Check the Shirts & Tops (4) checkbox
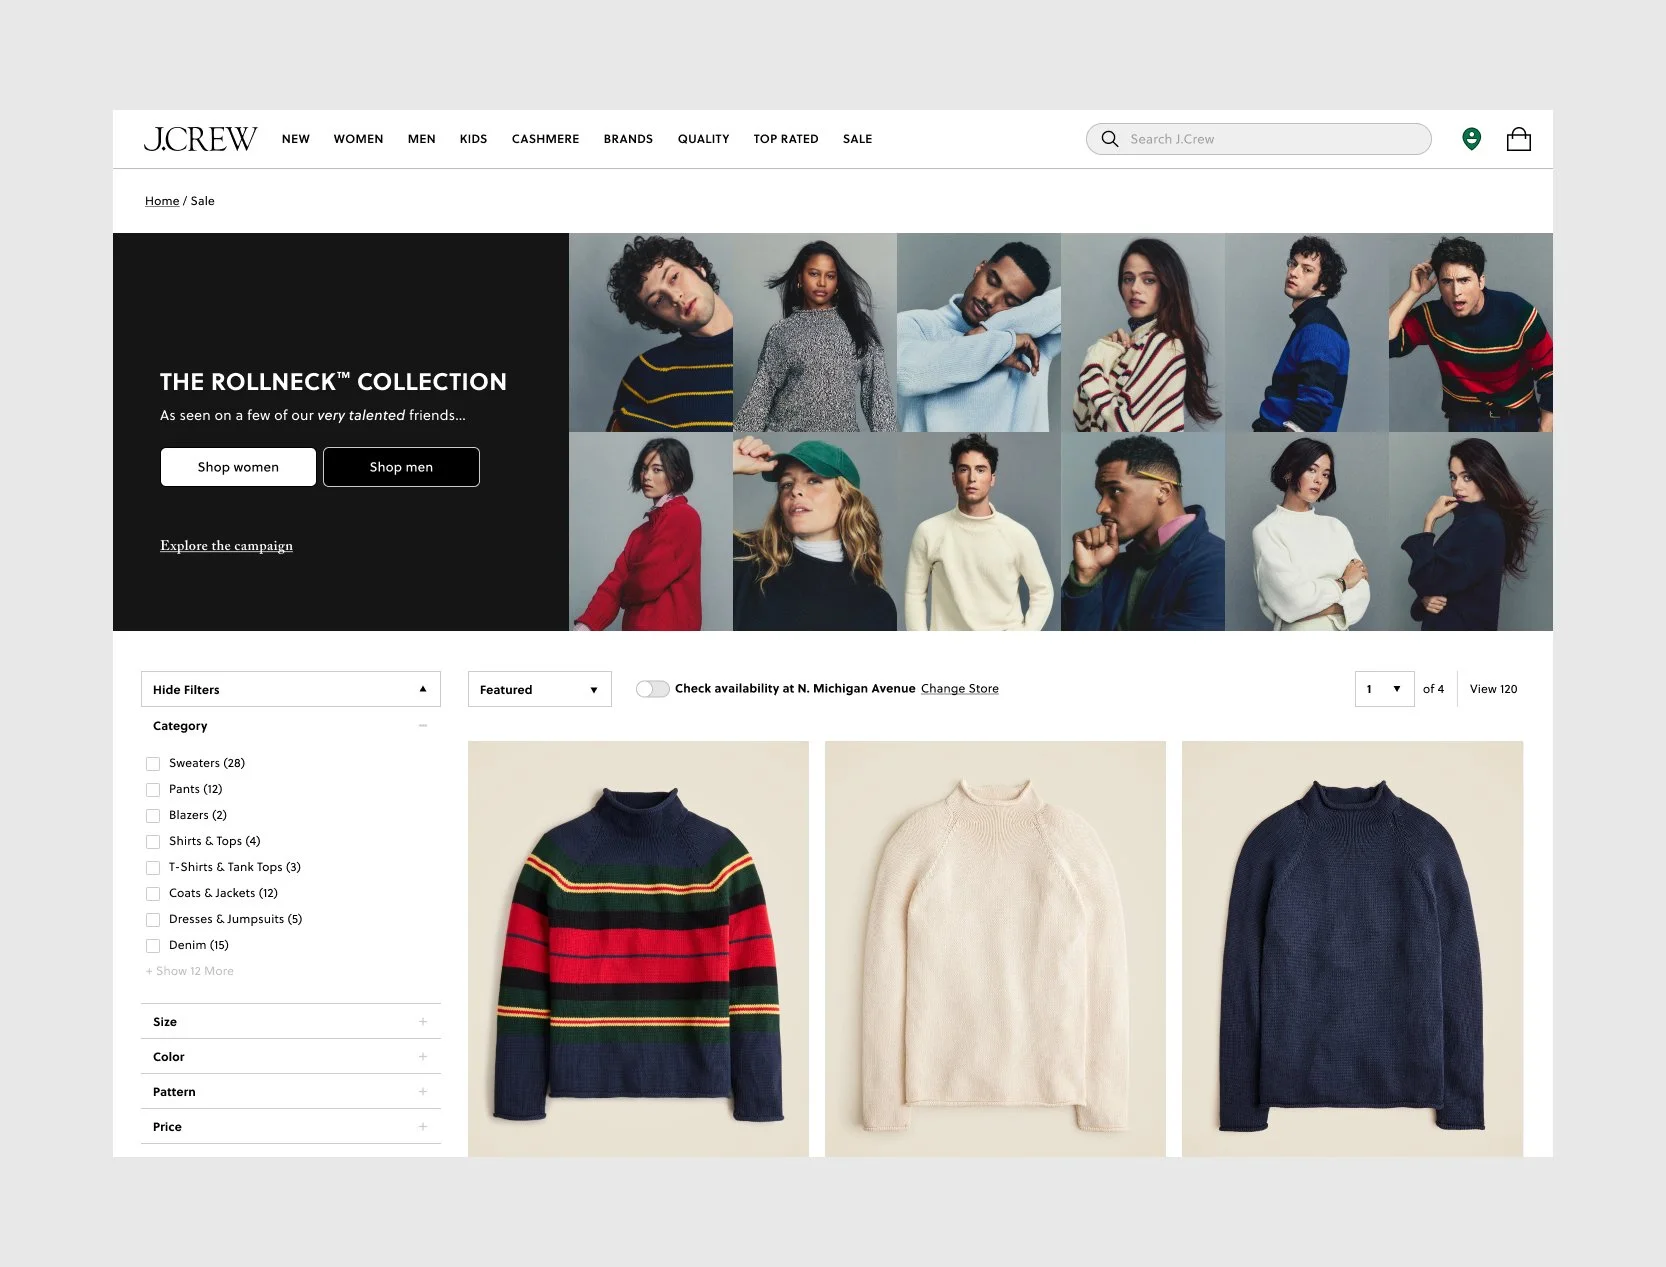This screenshot has width=1666, height=1267. 153,842
